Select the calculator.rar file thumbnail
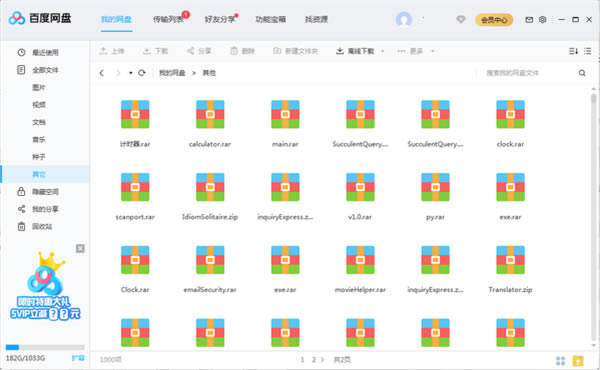The image size is (600, 370). (x=210, y=114)
